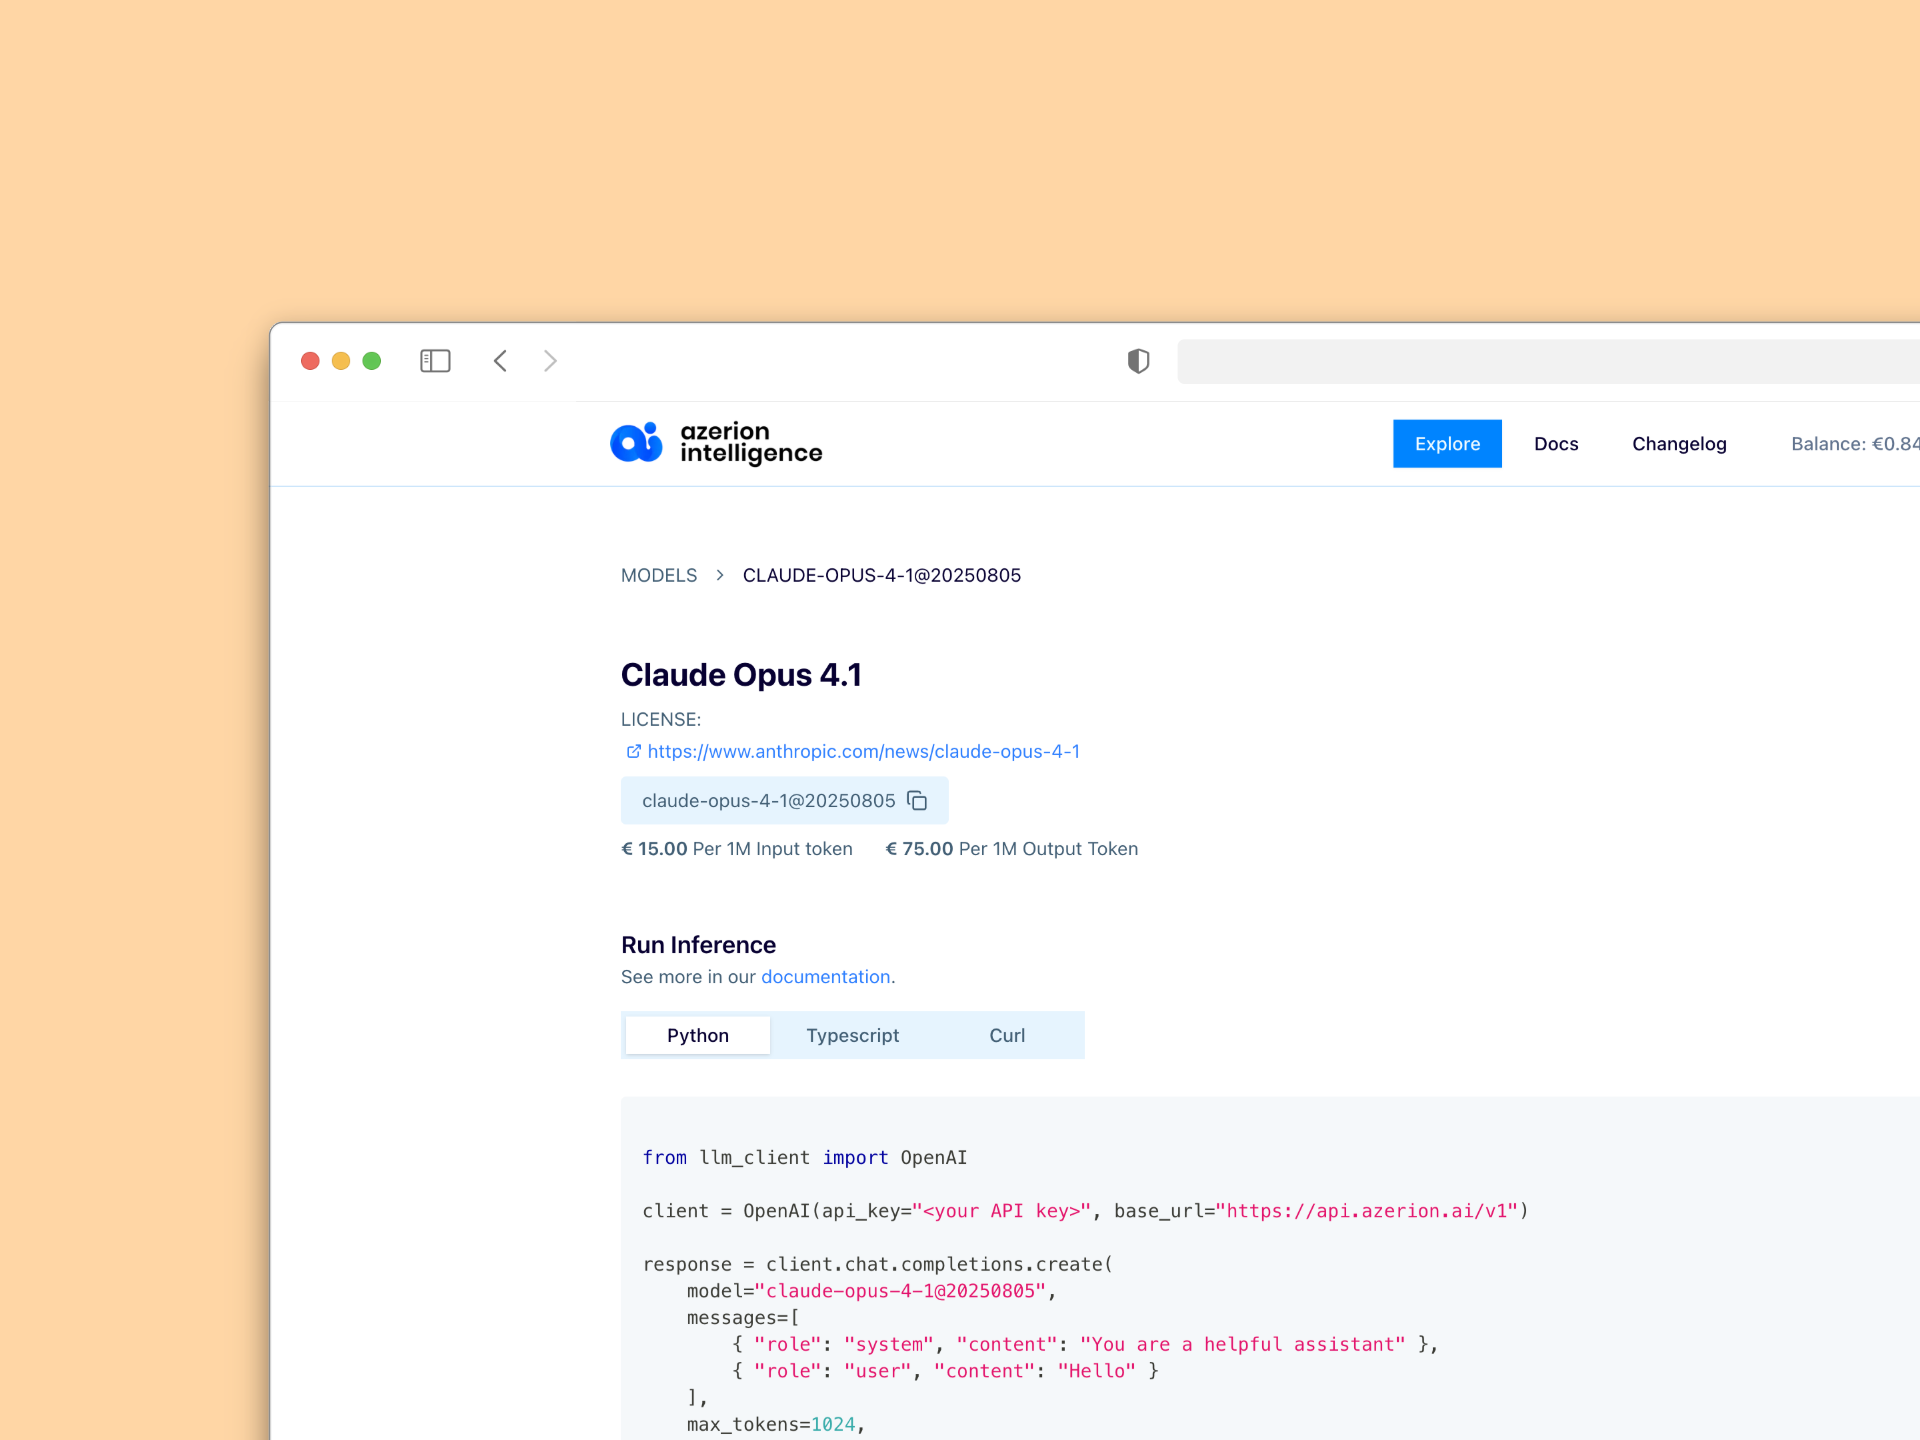Screen dimensions: 1920x1440
Task: Click the claude-opus-4-1@20250805 model ID chip
Action: click(784, 800)
